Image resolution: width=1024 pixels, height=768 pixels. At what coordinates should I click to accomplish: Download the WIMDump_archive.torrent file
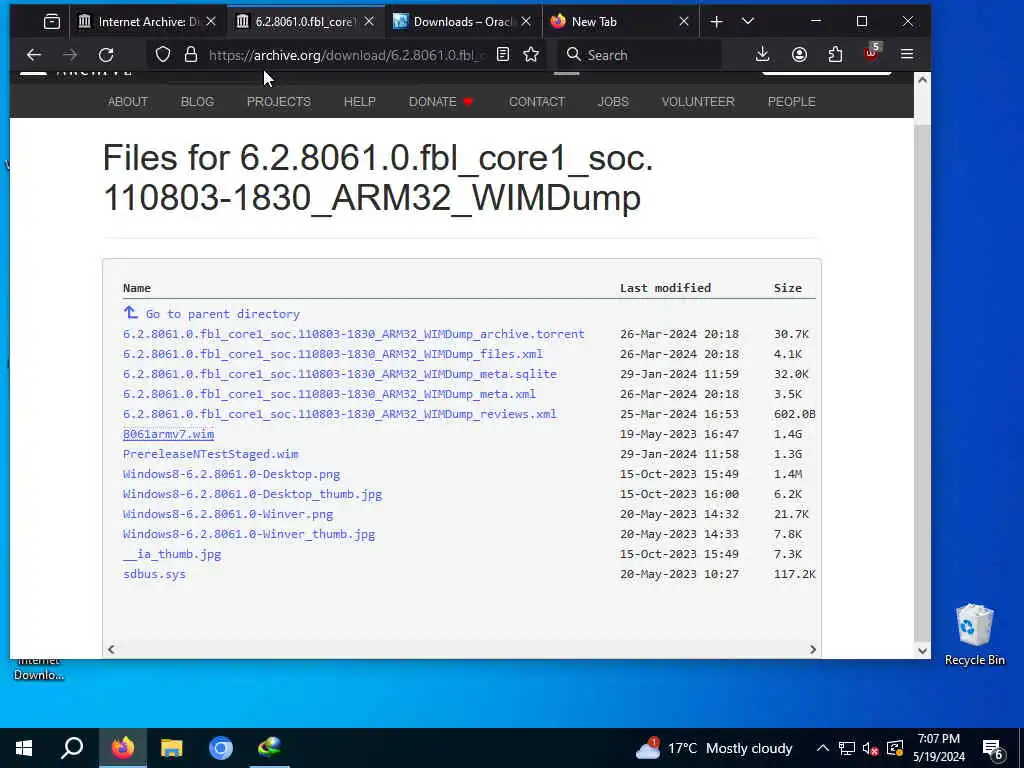point(353,334)
